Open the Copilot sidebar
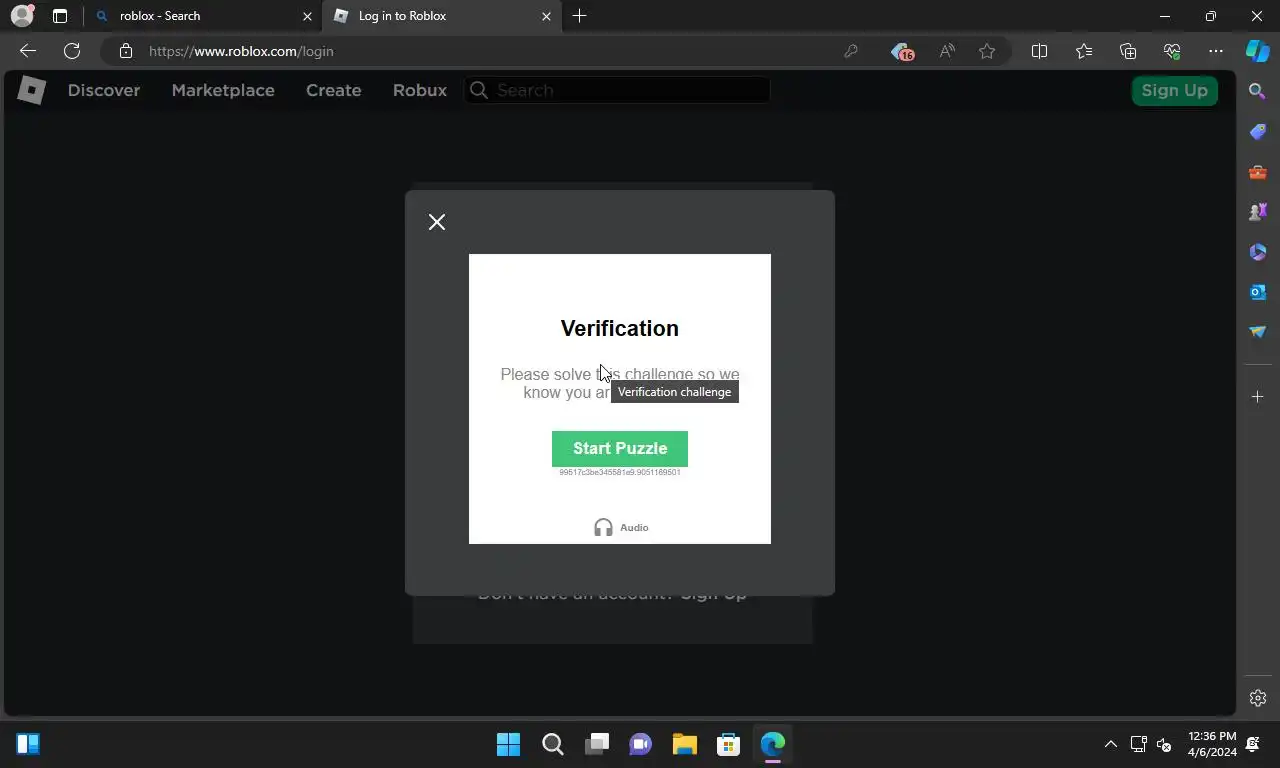This screenshot has height=768, width=1280. [1258, 51]
